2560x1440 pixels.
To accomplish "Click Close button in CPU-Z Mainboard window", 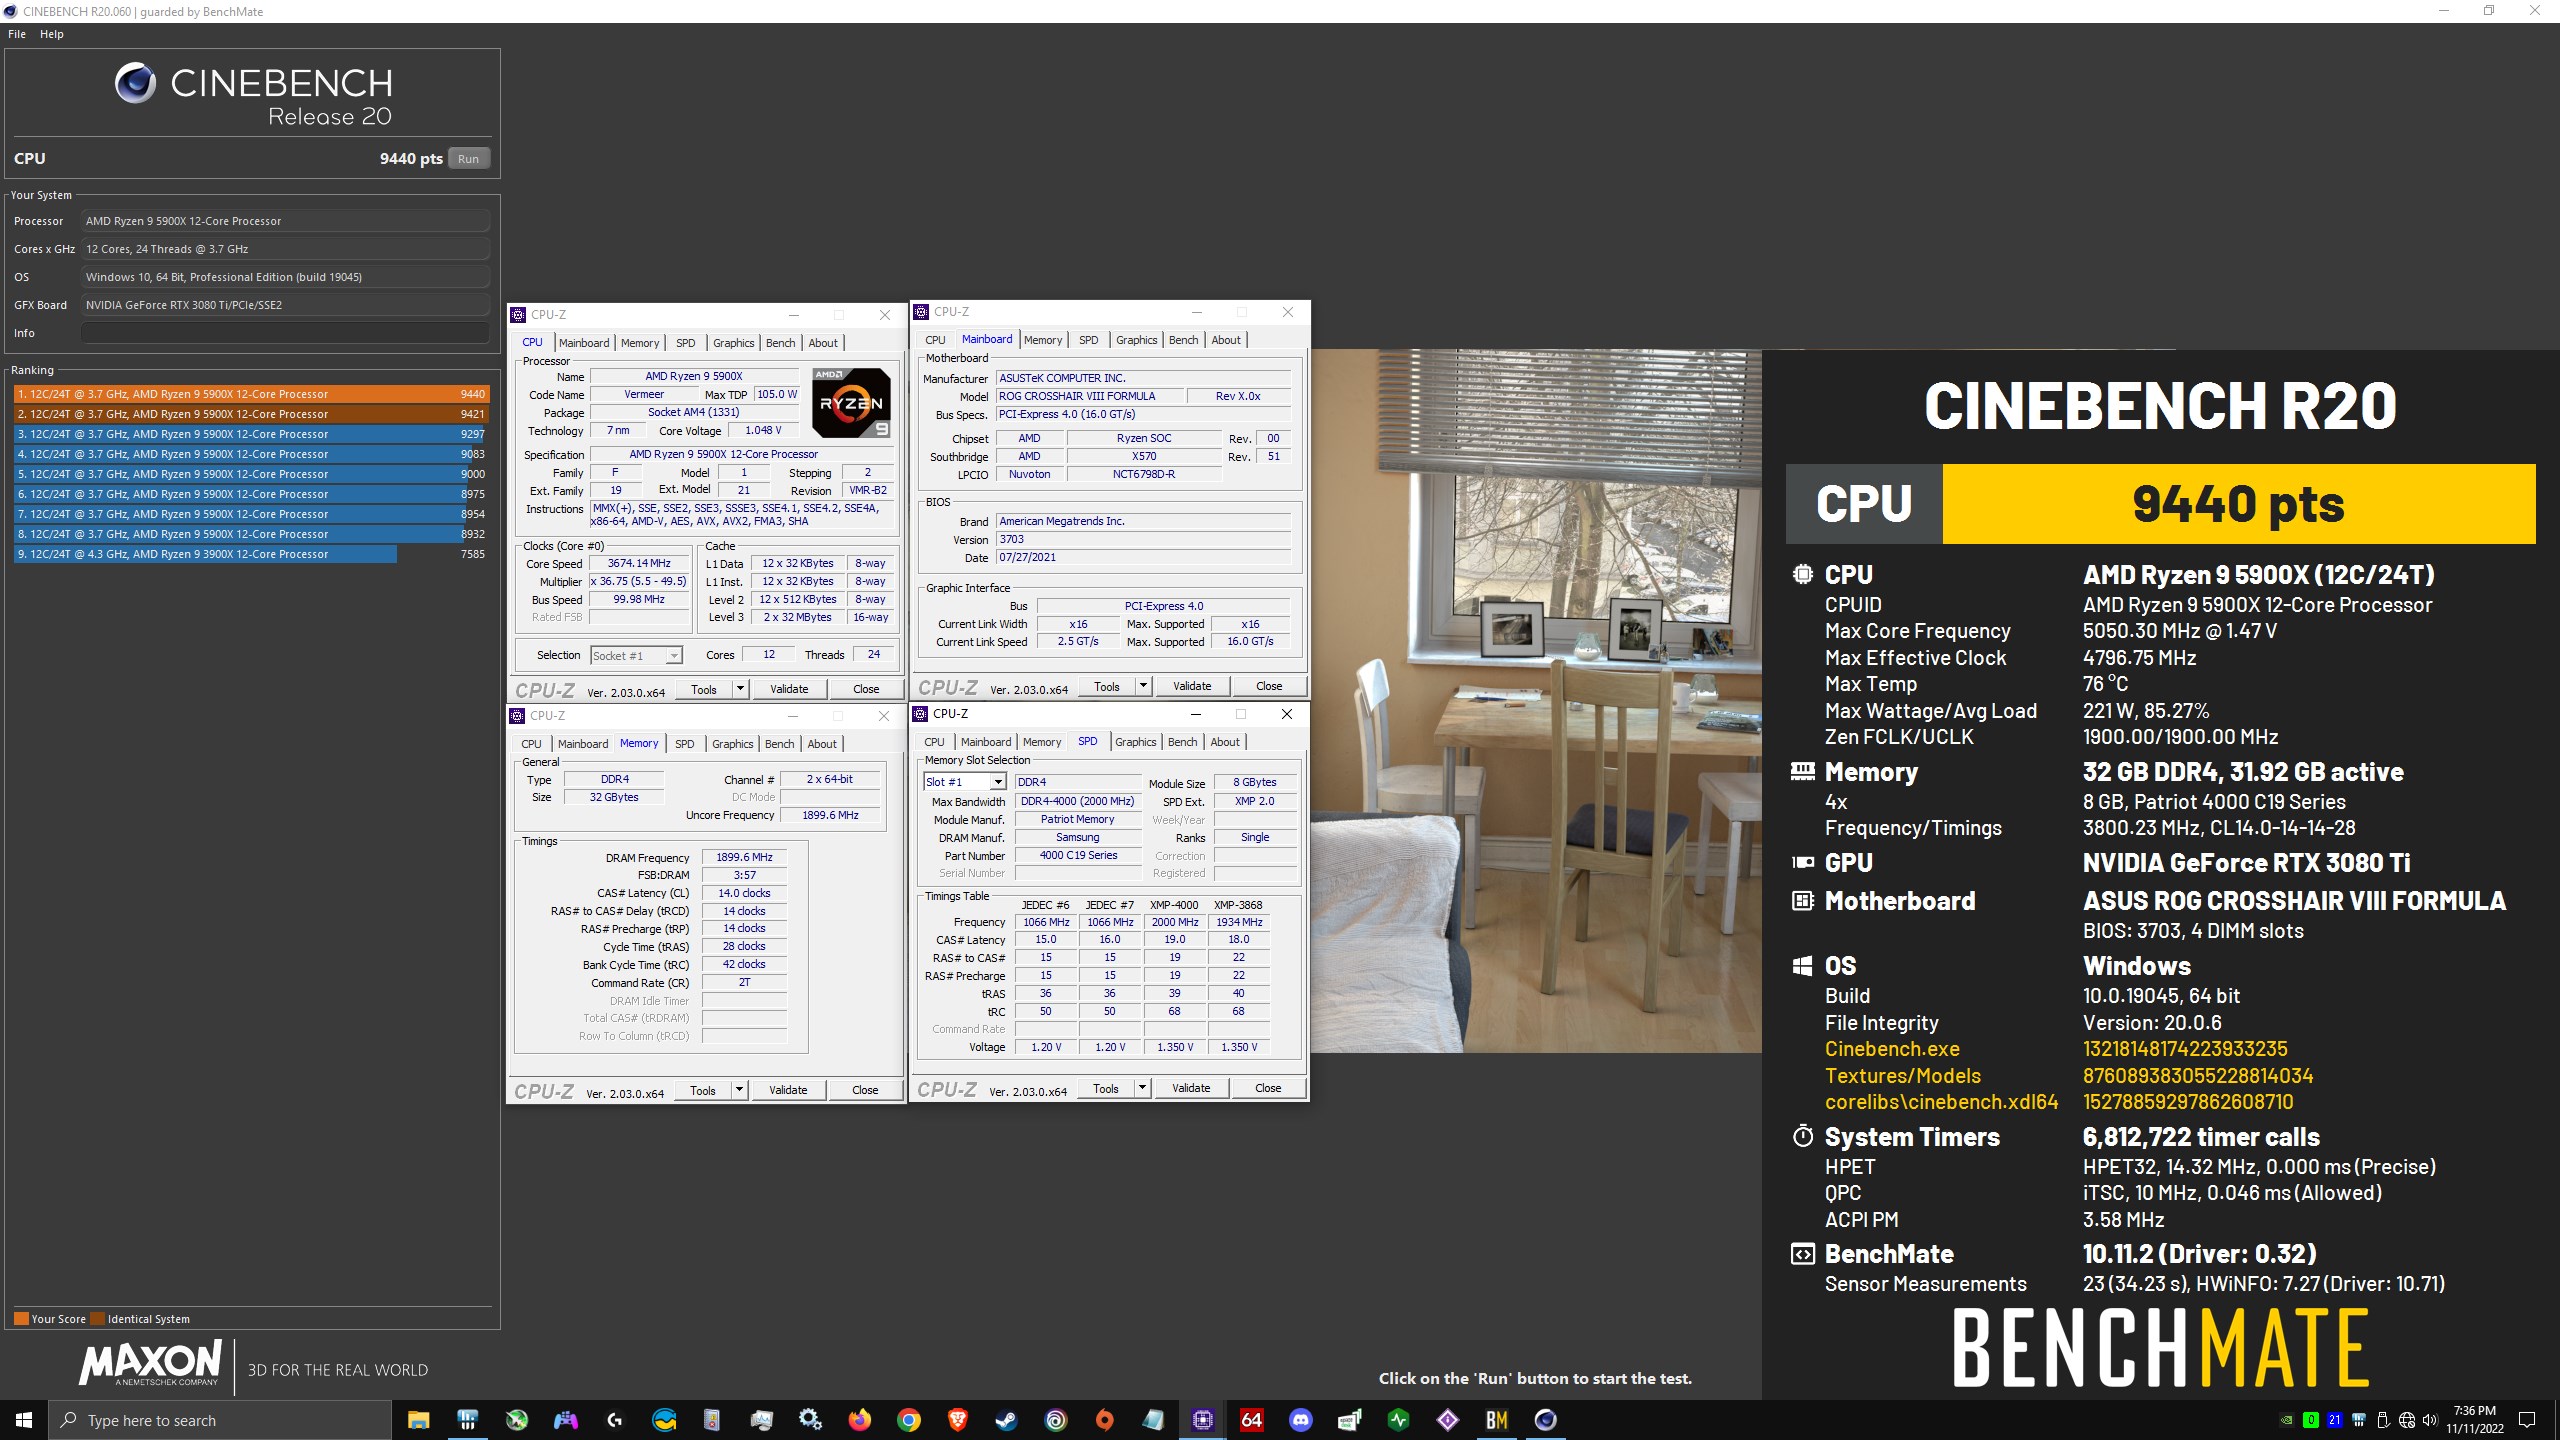I will click(x=1269, y=686).
